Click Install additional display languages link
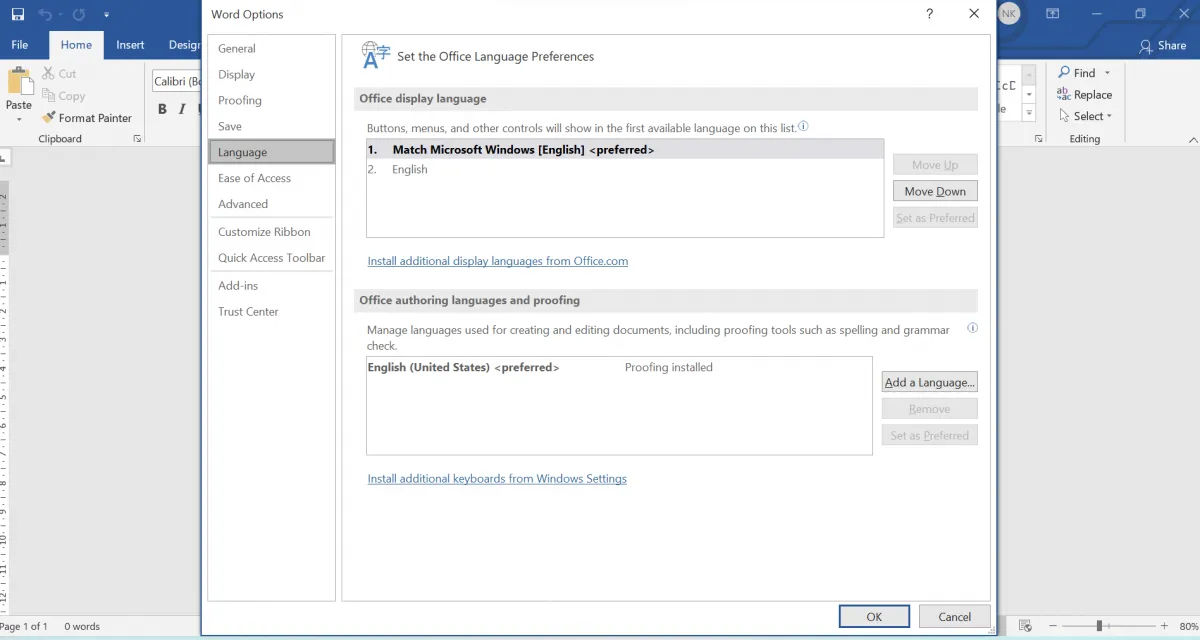1200x640 pixels. [x=498, y=261]
